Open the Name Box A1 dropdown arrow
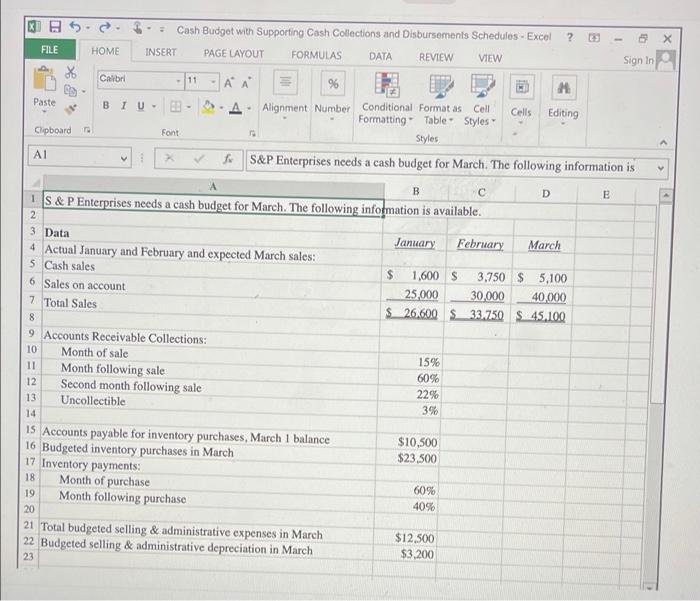Image resolution: width=700 pixels, height=601 pixels. (124, 158)
